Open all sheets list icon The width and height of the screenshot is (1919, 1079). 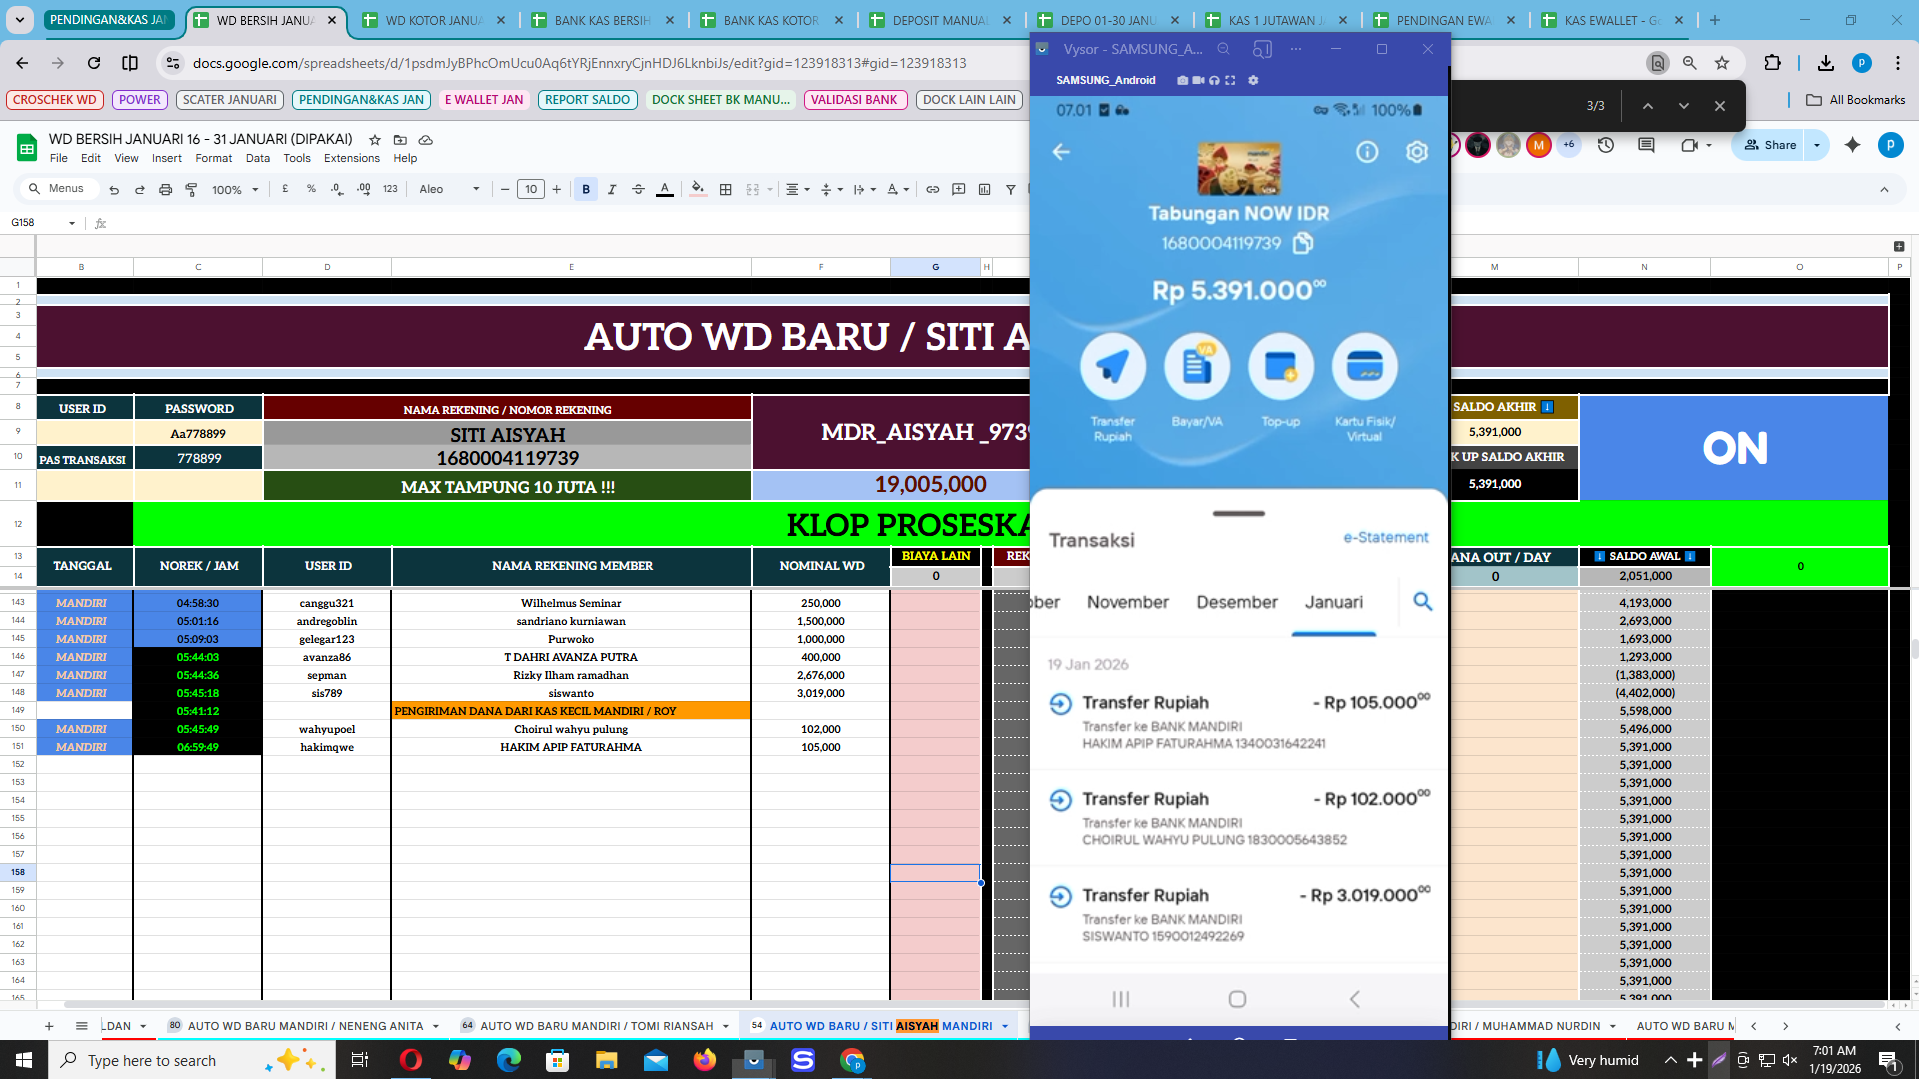pos(82,1026)
